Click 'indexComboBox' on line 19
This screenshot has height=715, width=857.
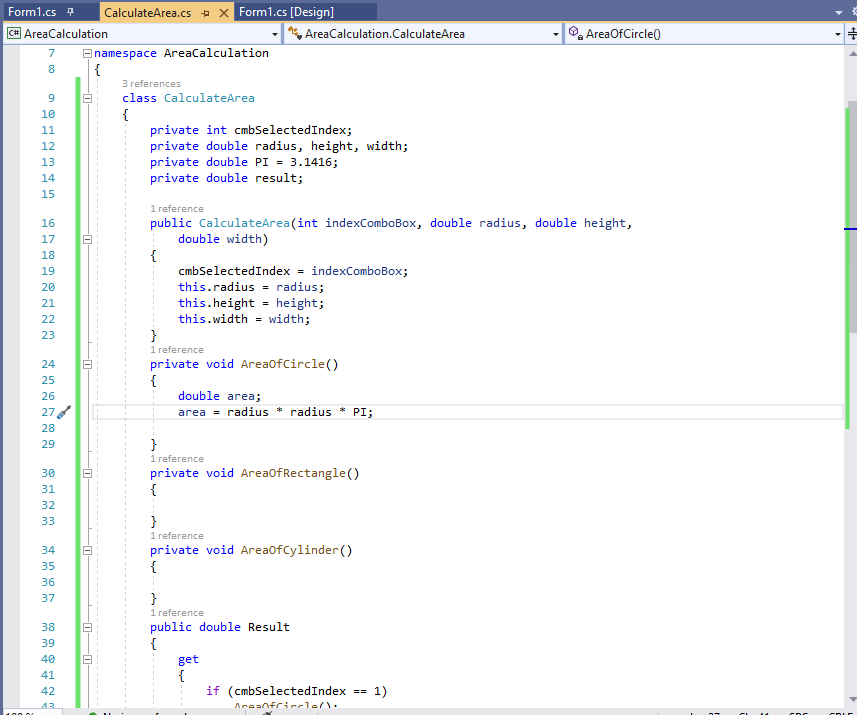click(x=356, y=271)
